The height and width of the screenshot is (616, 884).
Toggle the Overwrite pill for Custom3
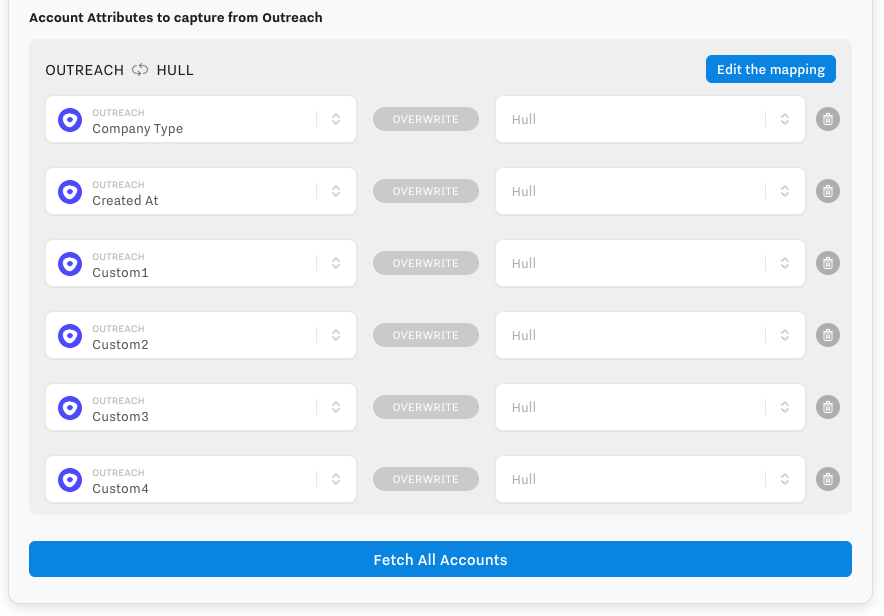(x=426, y=408)
